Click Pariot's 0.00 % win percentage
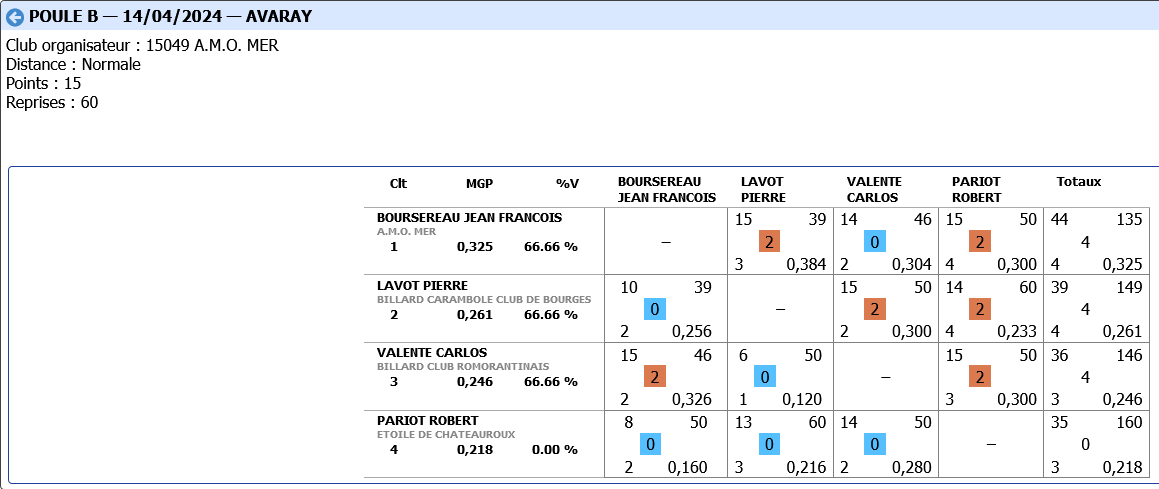 pyautogui.click(x=554, y=449)
